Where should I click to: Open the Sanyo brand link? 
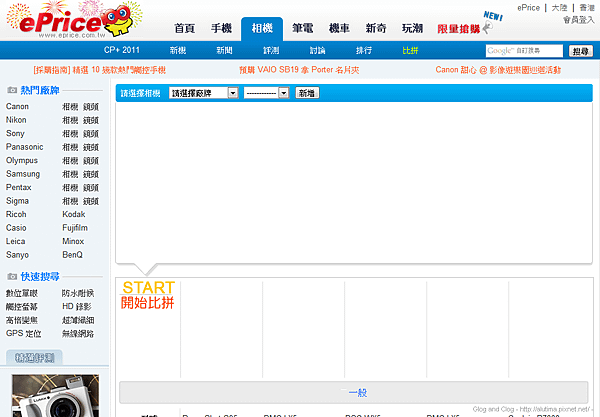tap(17, 255)
